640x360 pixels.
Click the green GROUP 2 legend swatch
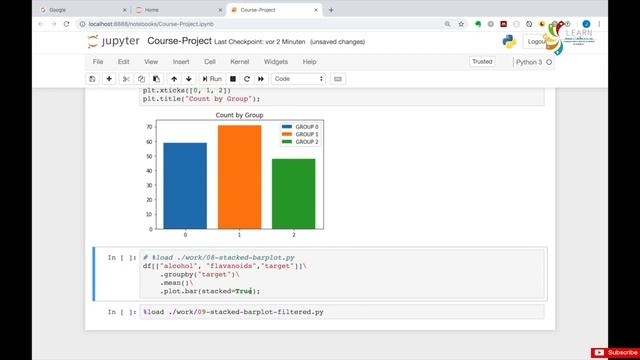point(287,142)
